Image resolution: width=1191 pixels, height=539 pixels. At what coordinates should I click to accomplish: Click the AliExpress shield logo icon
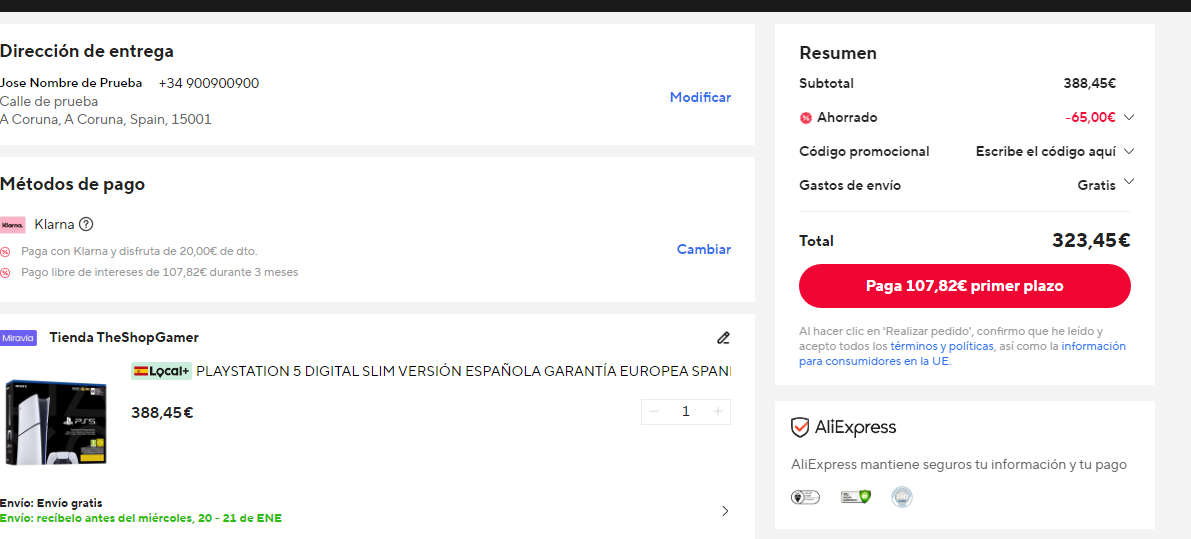[800, 427]
